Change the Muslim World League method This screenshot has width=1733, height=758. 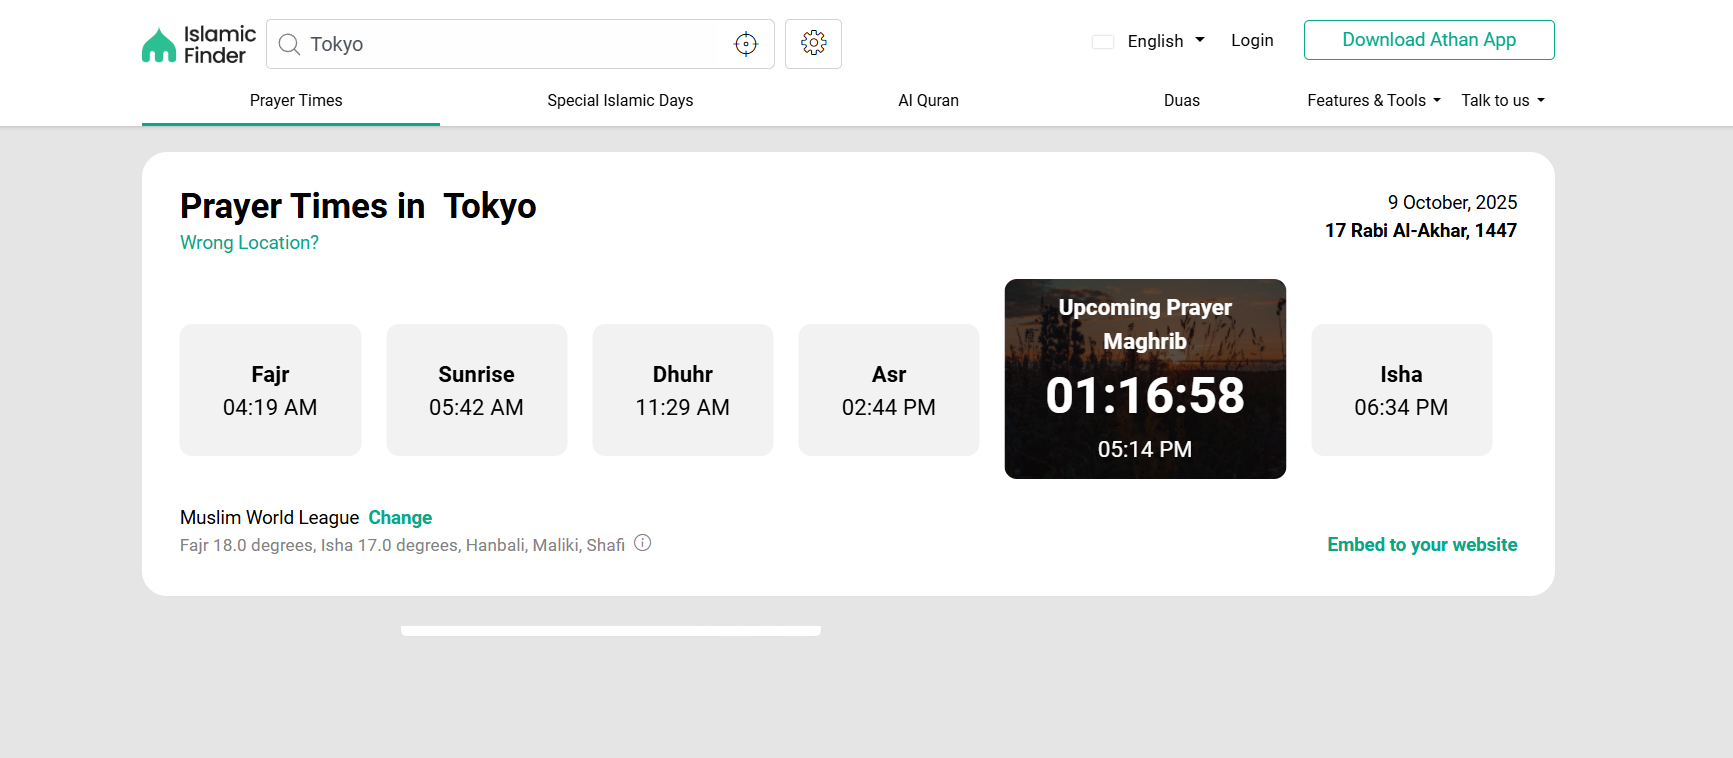click(400, 517)
